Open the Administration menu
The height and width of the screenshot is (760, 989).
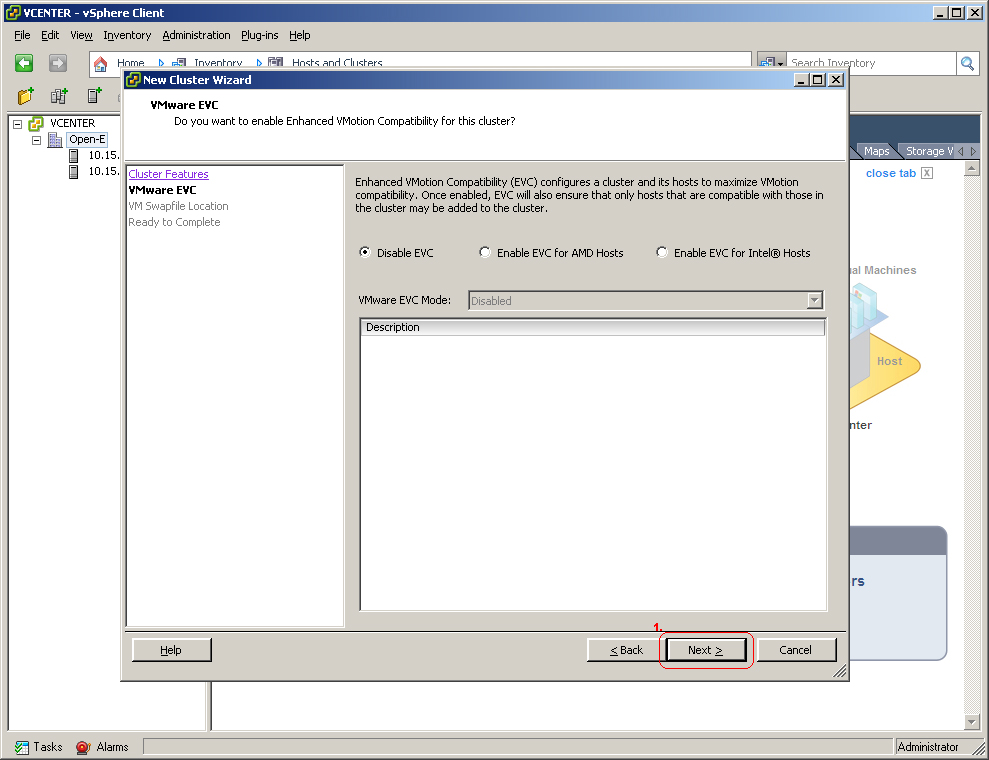point(196,35)
